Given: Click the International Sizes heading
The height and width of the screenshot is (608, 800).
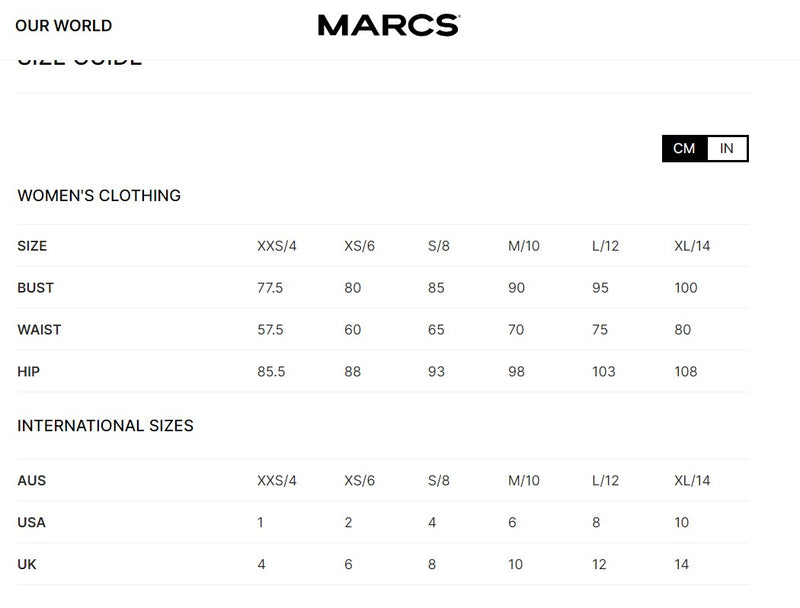Looking at the screenshot, I should tap(105, 426).
